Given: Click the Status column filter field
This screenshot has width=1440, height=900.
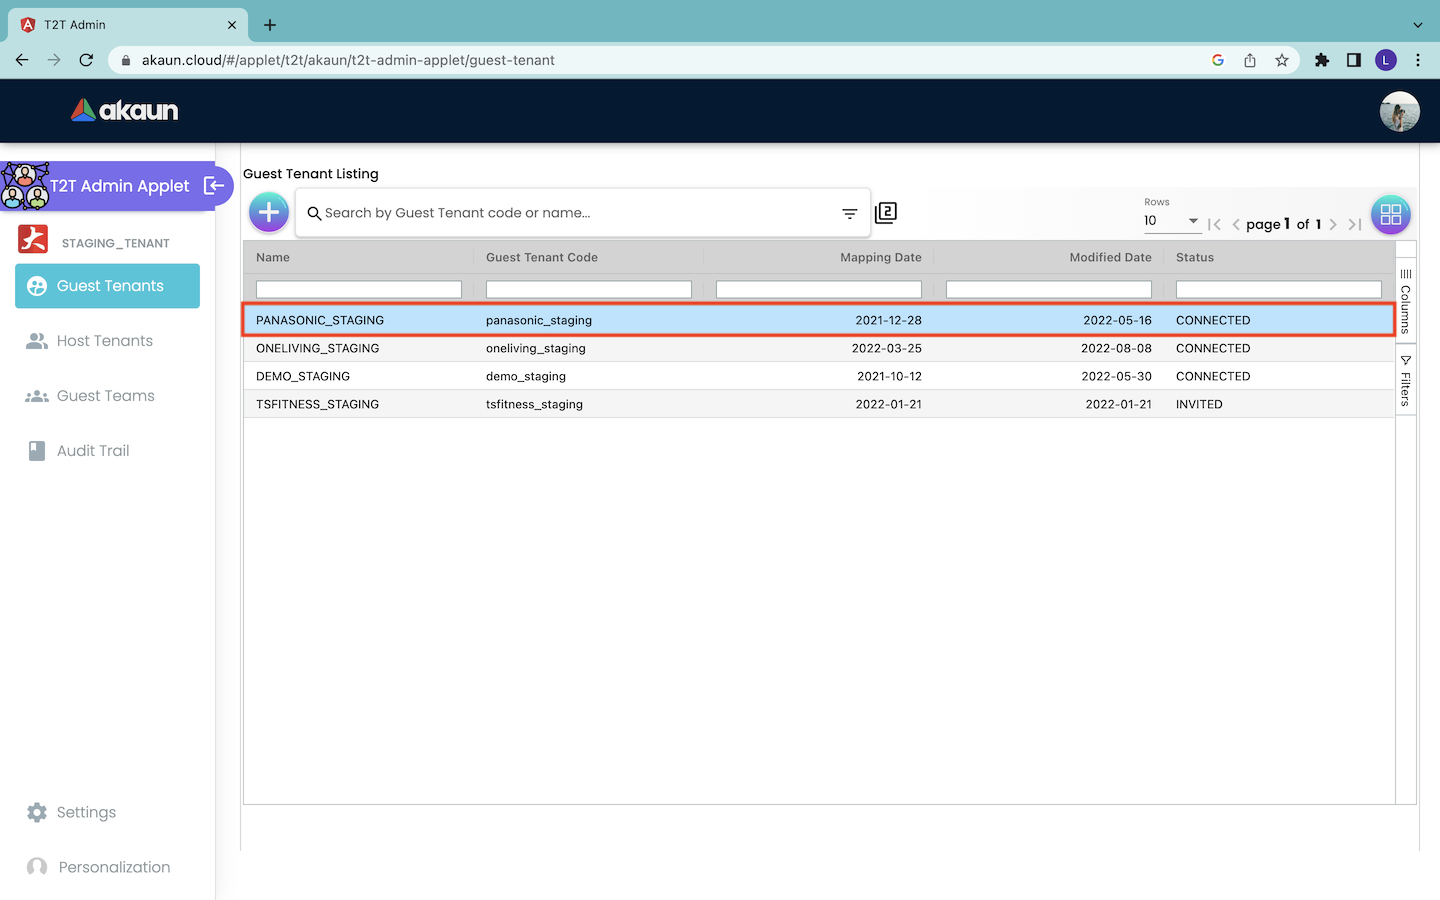Looking at the screenshot, I should [x=1278, y=290].
